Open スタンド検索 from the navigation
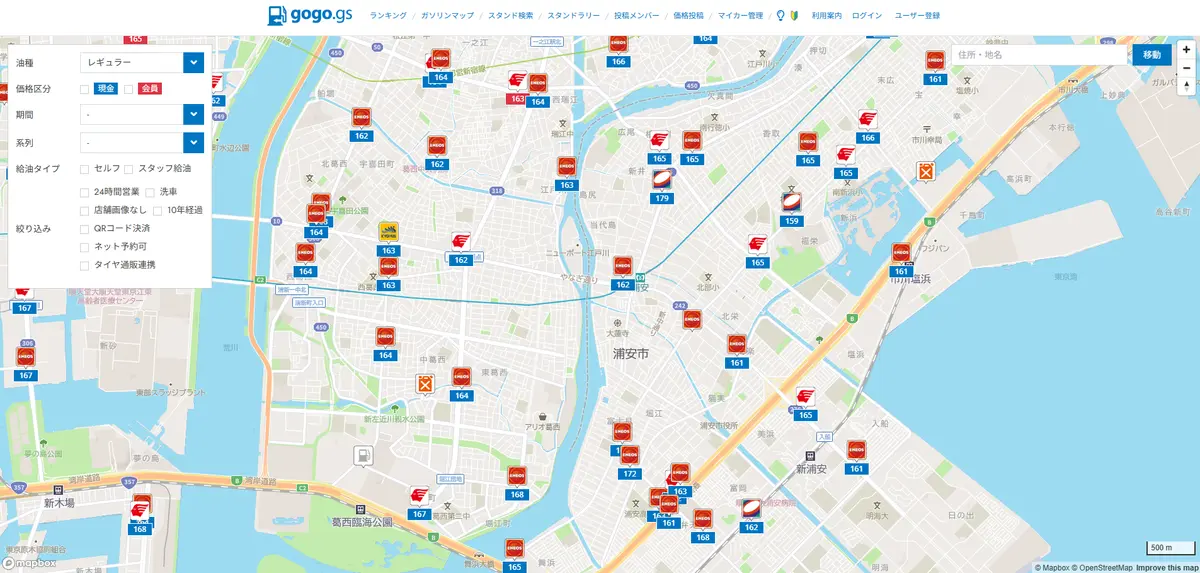This screenshot has width=1200, height=573. (x=511, y=16)
